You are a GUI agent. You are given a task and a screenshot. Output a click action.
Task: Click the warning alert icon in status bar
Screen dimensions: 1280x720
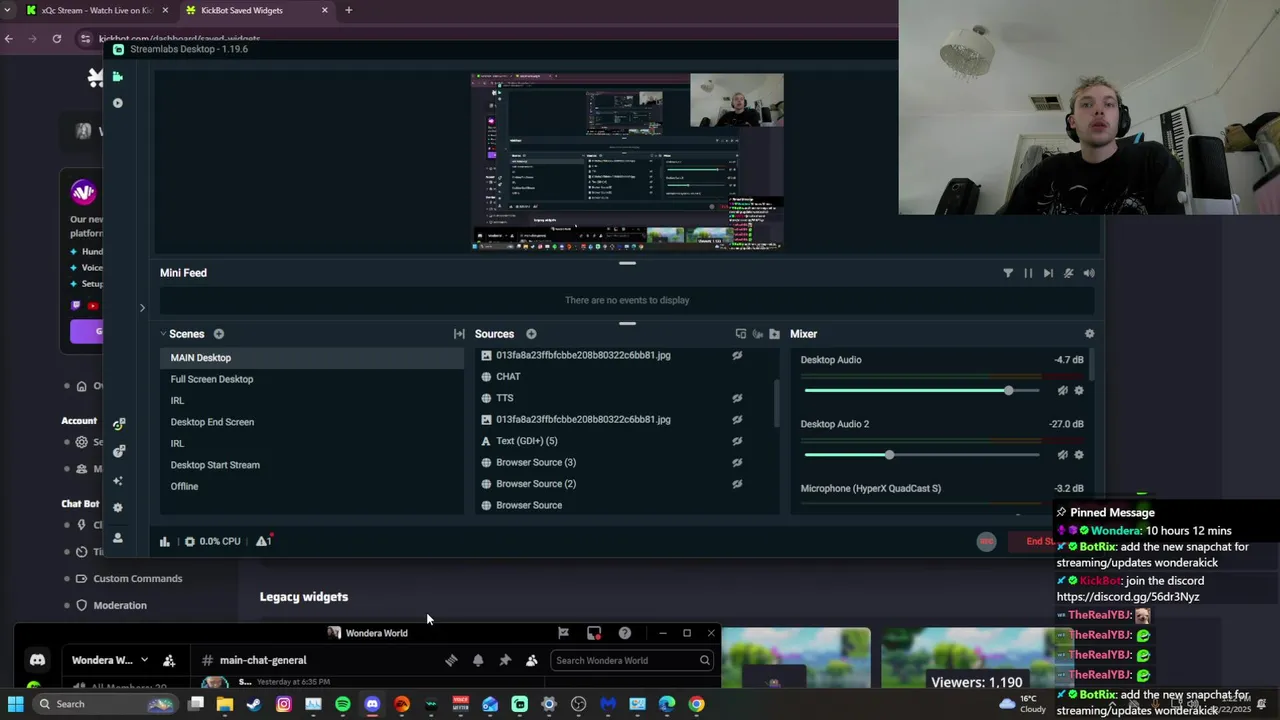pos(263,541)
